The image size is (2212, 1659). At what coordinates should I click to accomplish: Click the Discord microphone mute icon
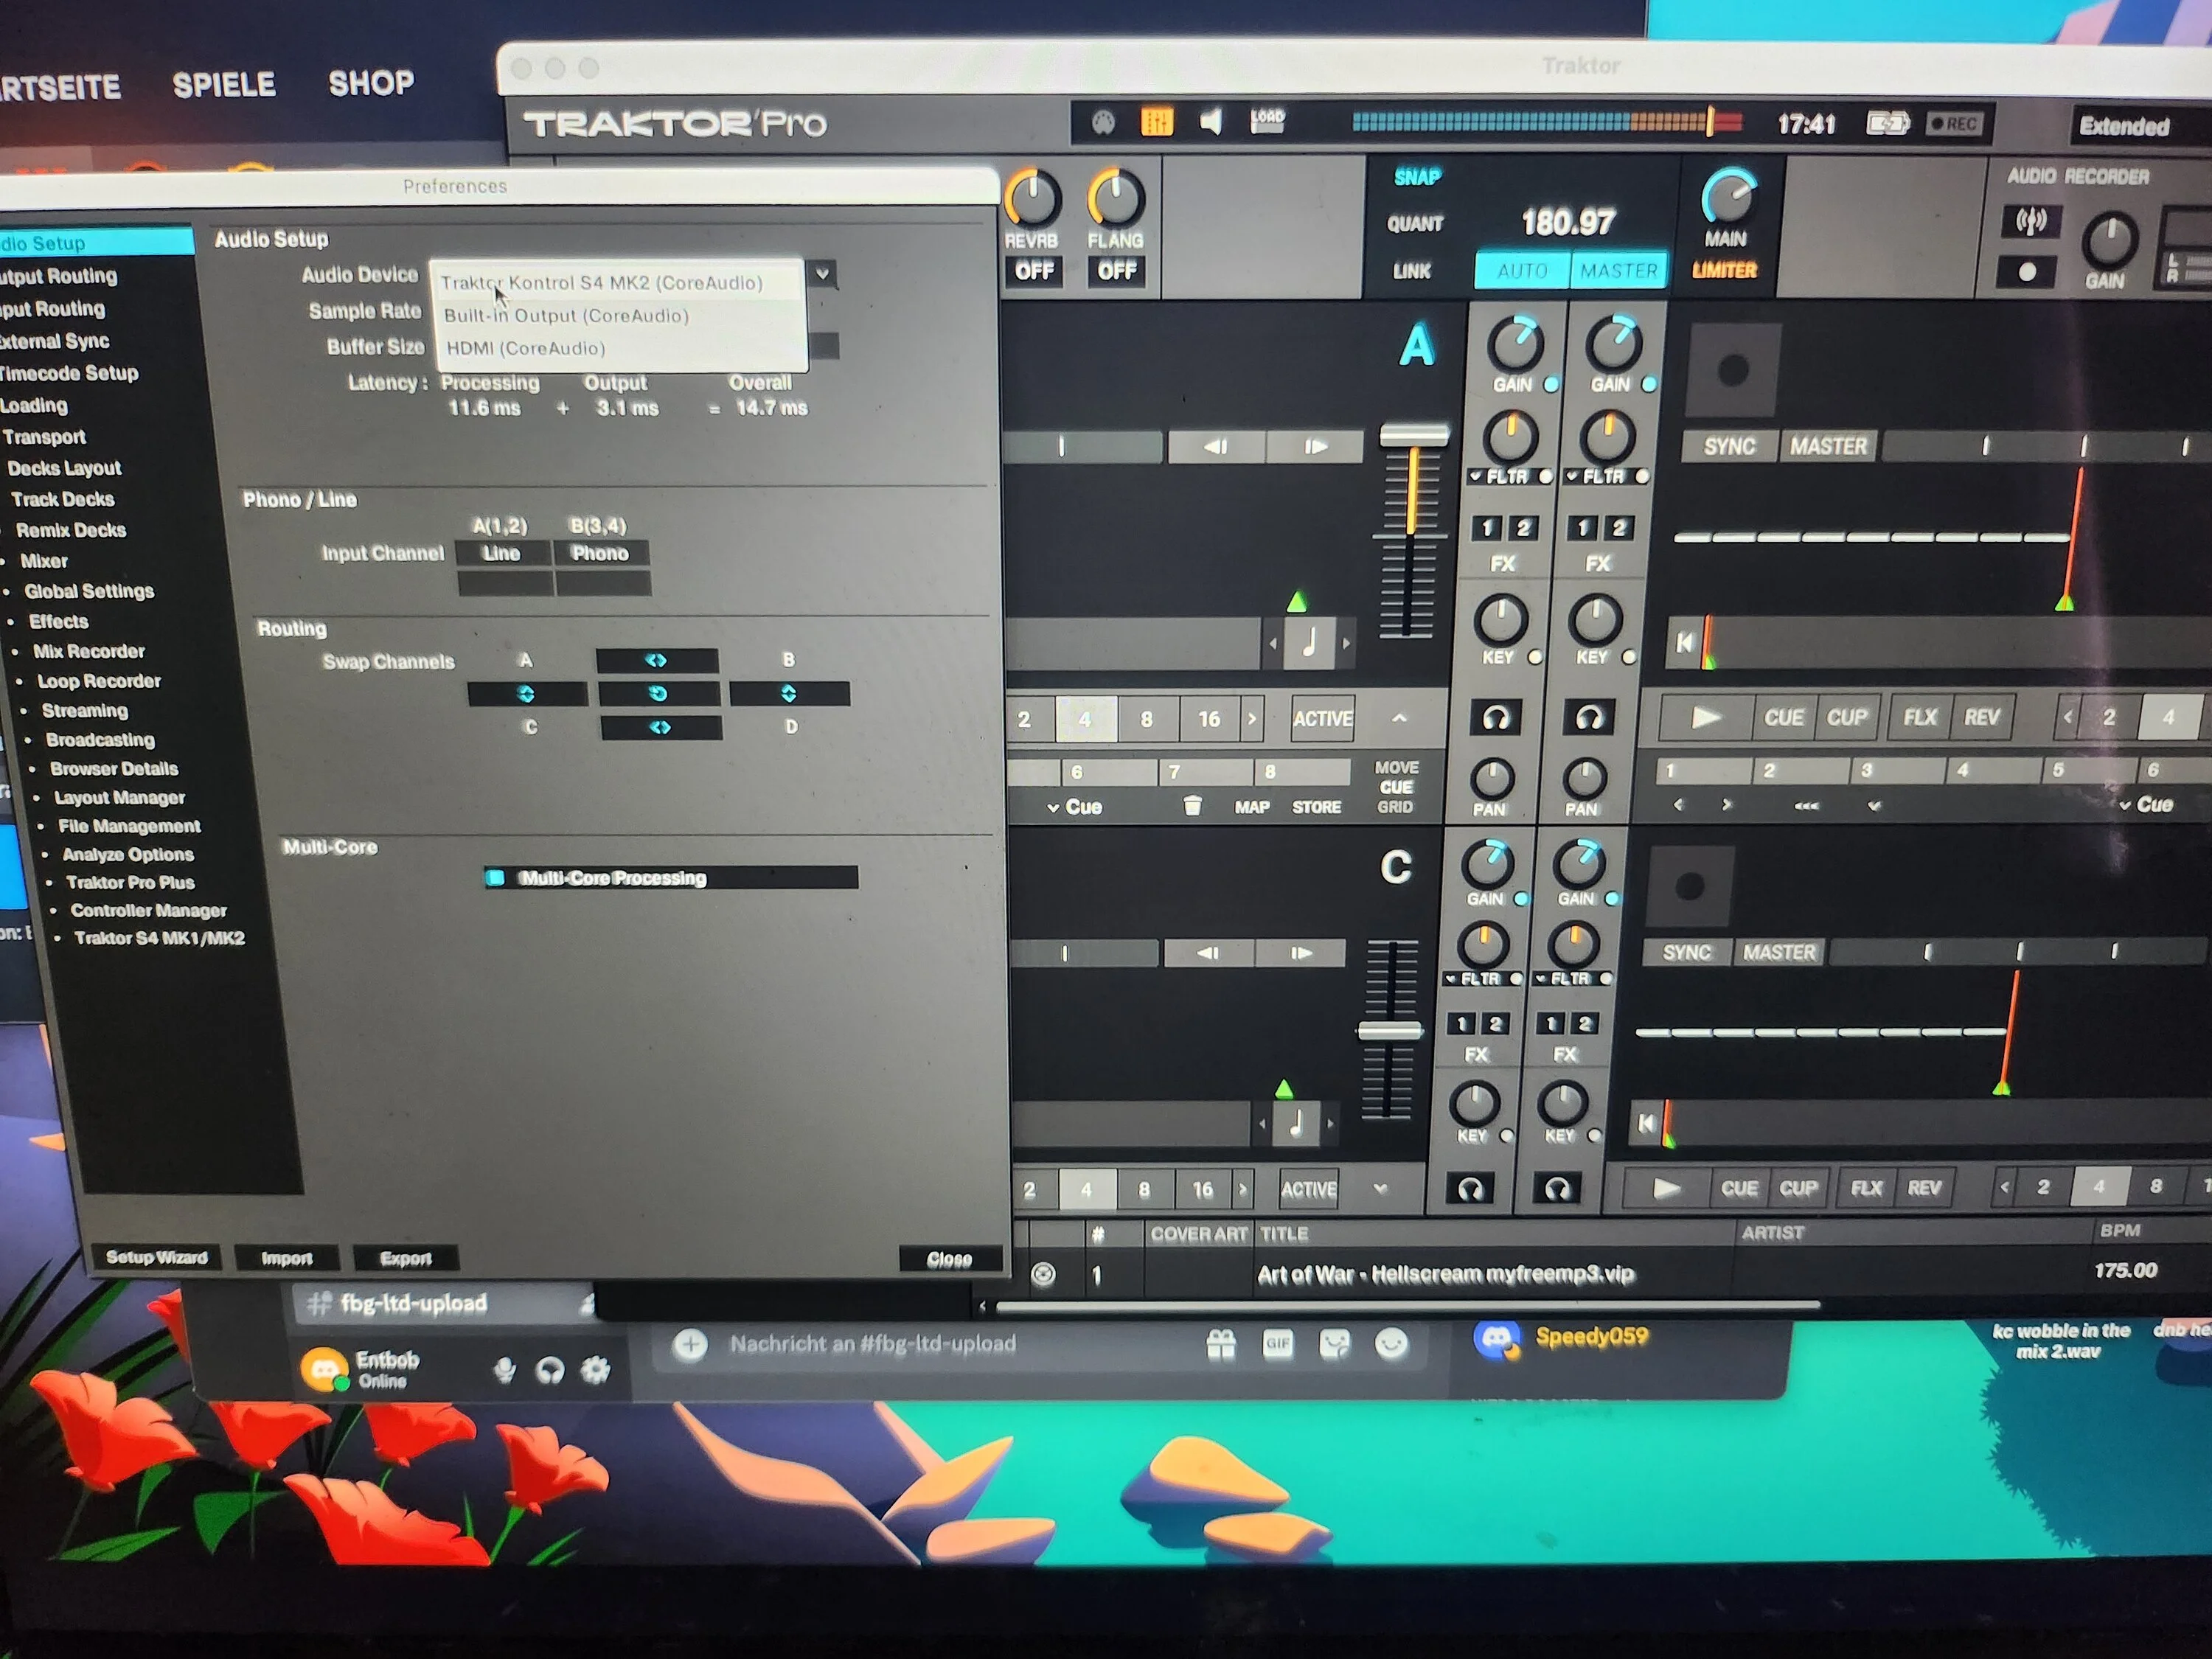505,1370
